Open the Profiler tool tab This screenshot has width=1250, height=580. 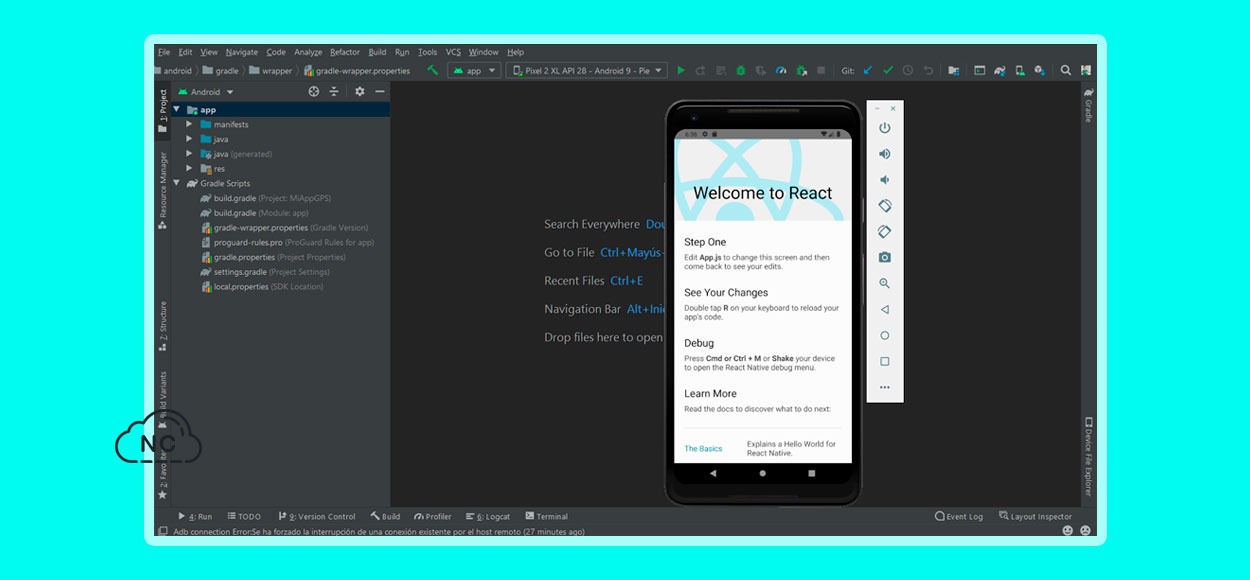click(x=433, y=517)
